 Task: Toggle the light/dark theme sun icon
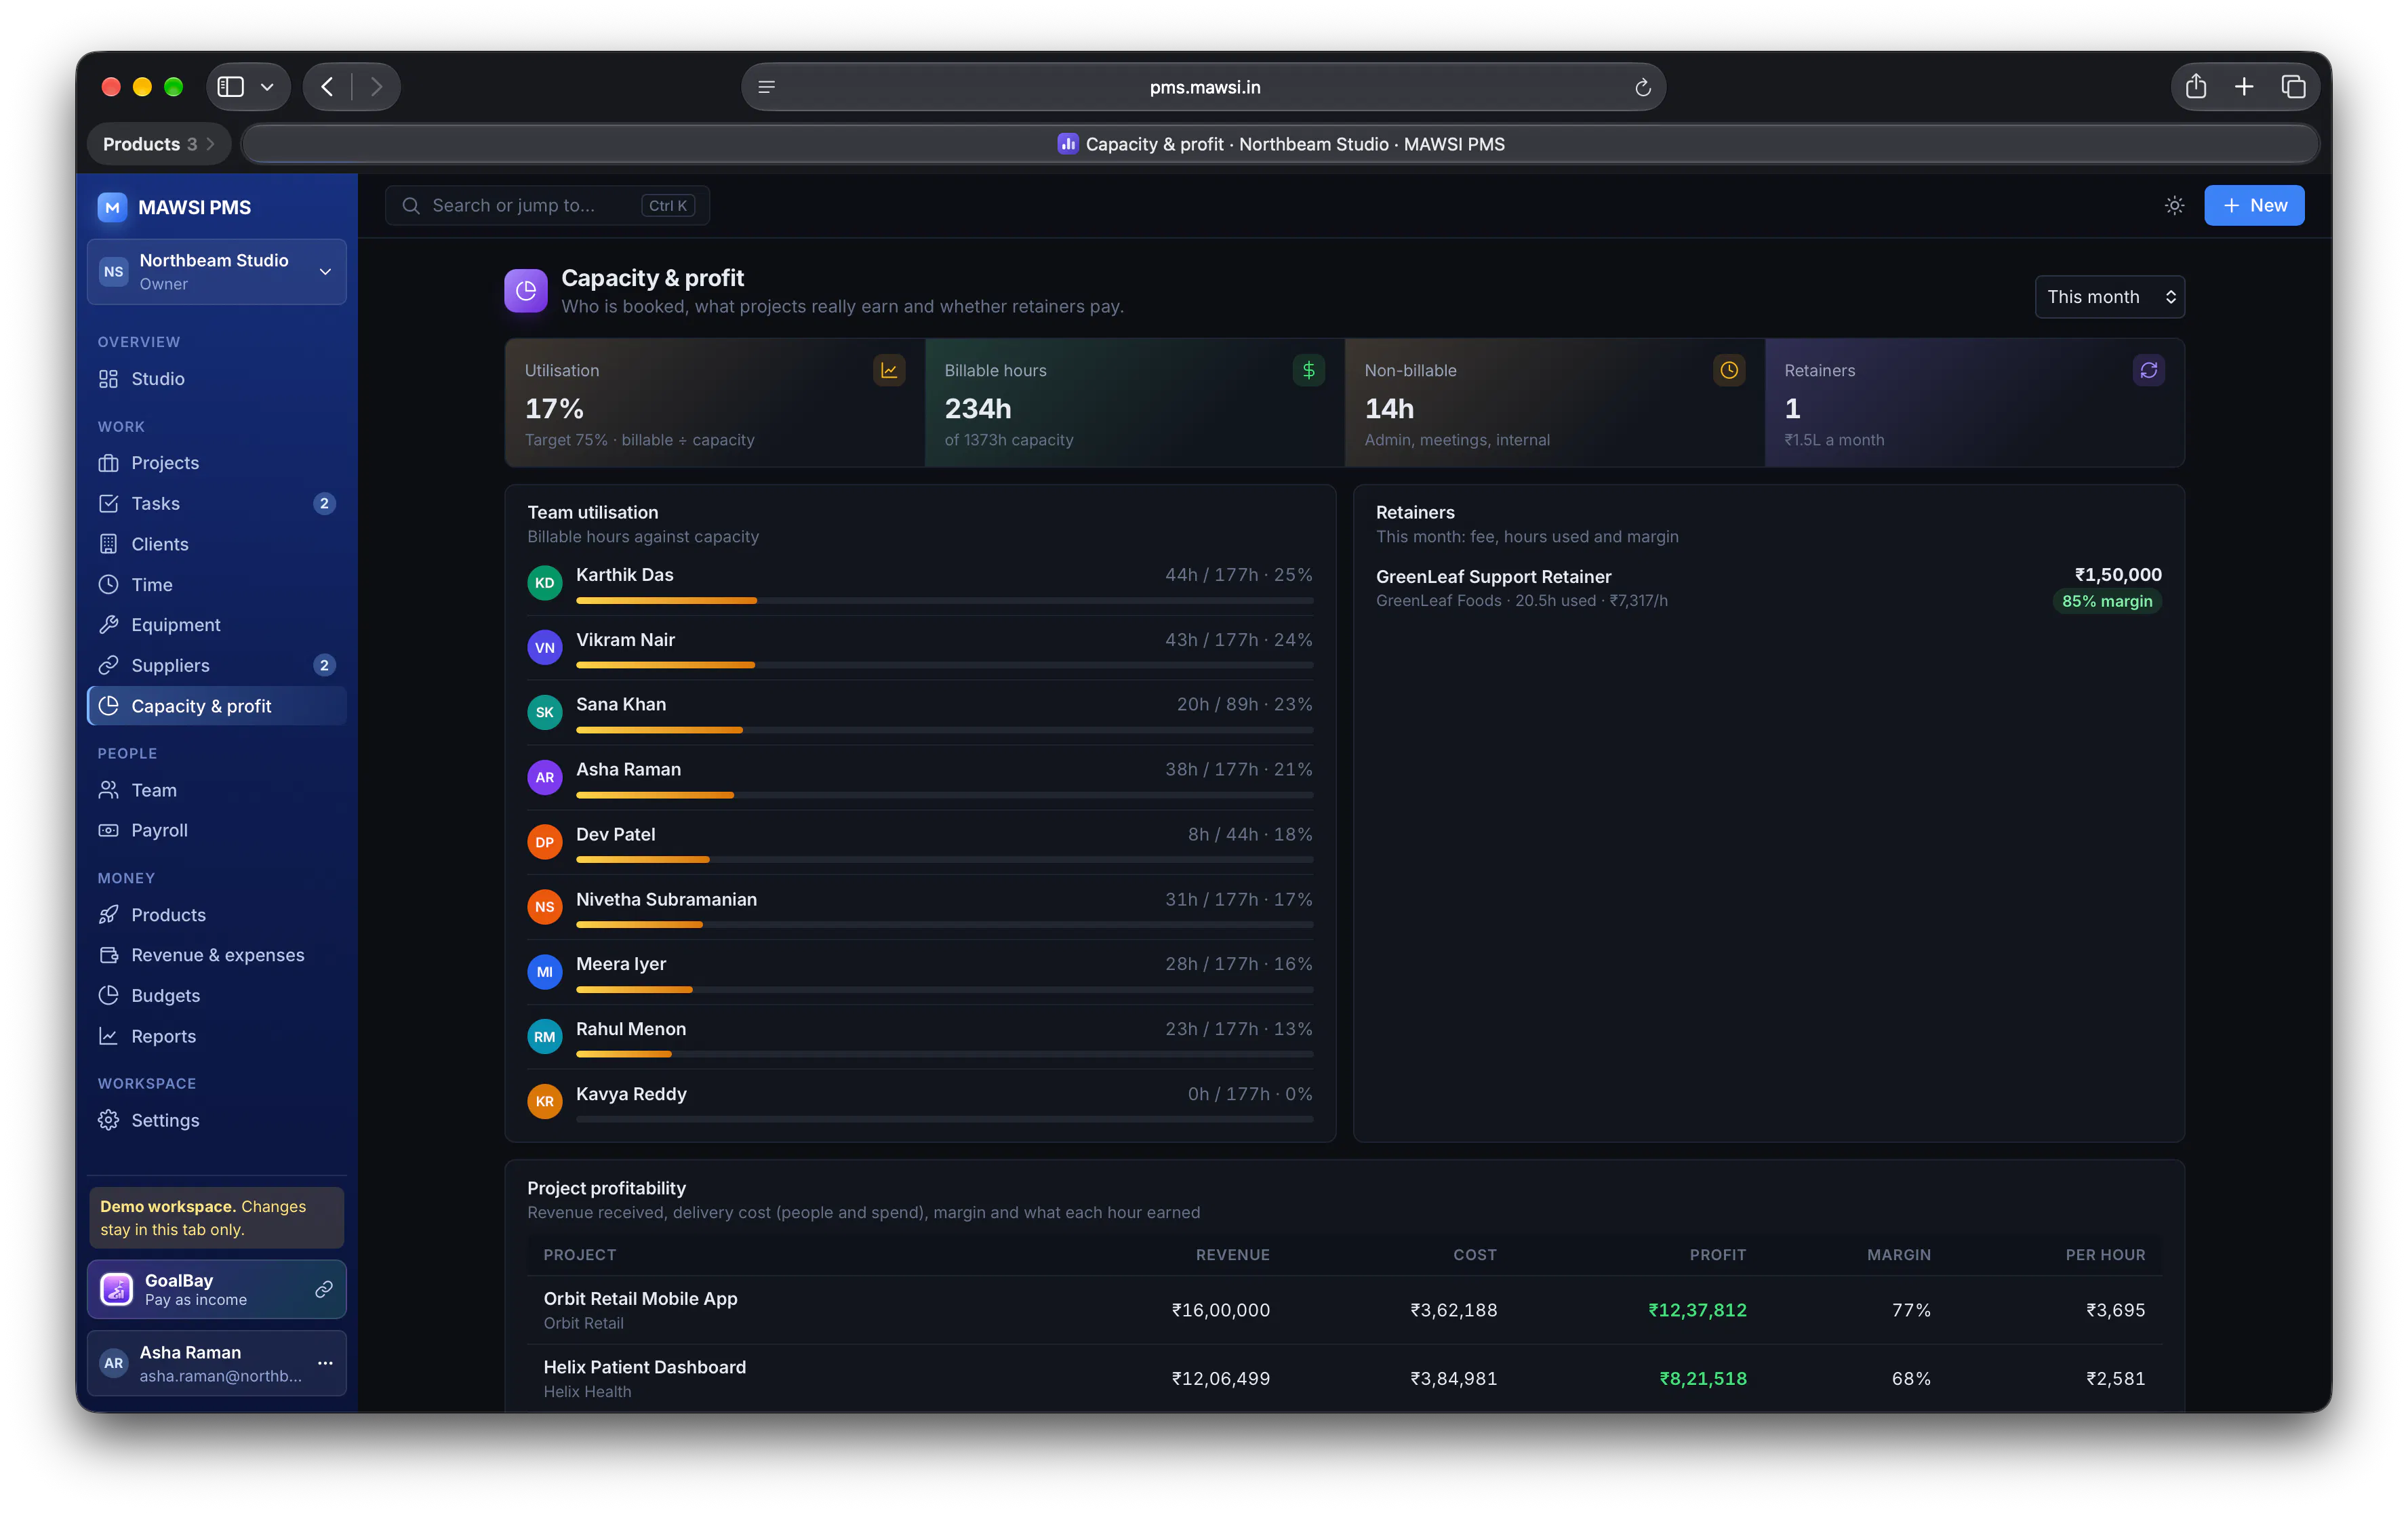point(2174,205)
